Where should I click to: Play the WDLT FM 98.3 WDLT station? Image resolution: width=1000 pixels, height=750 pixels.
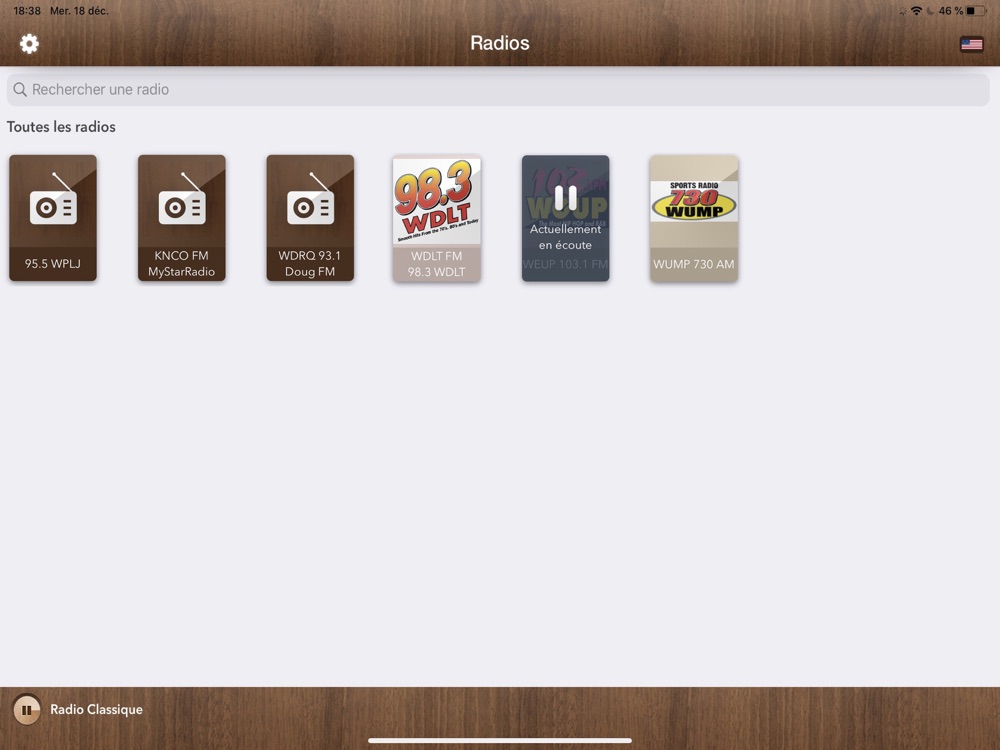coord(437,218)
